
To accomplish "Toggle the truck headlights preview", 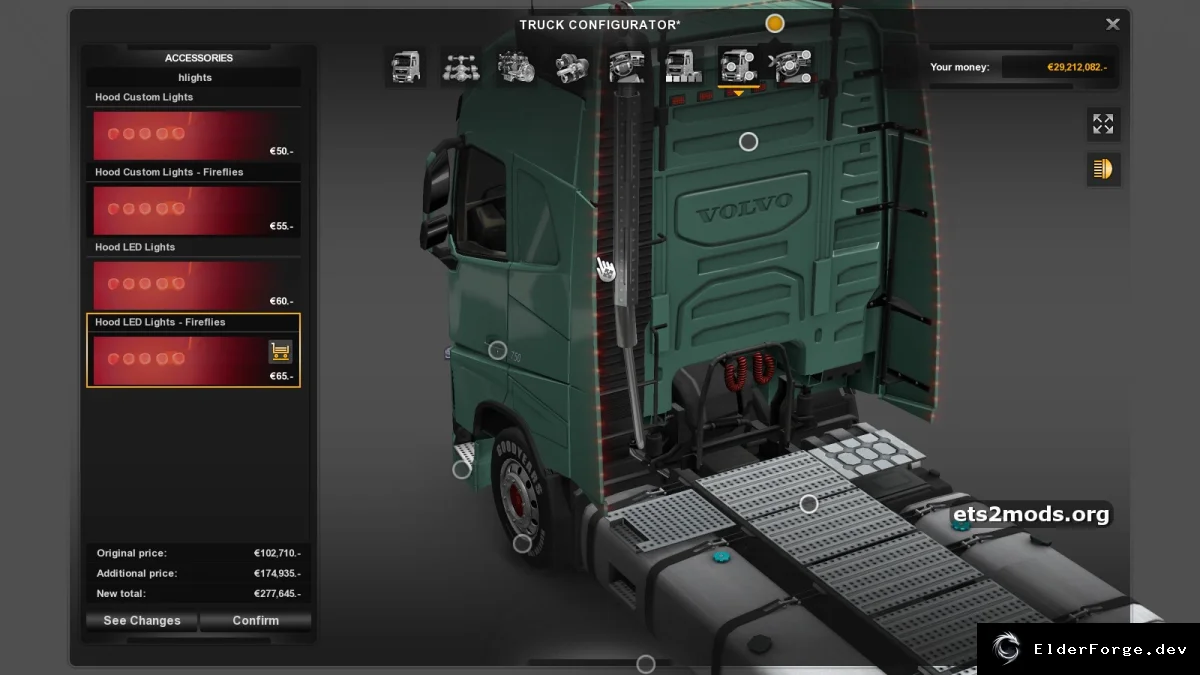I will pos(1103,169).
